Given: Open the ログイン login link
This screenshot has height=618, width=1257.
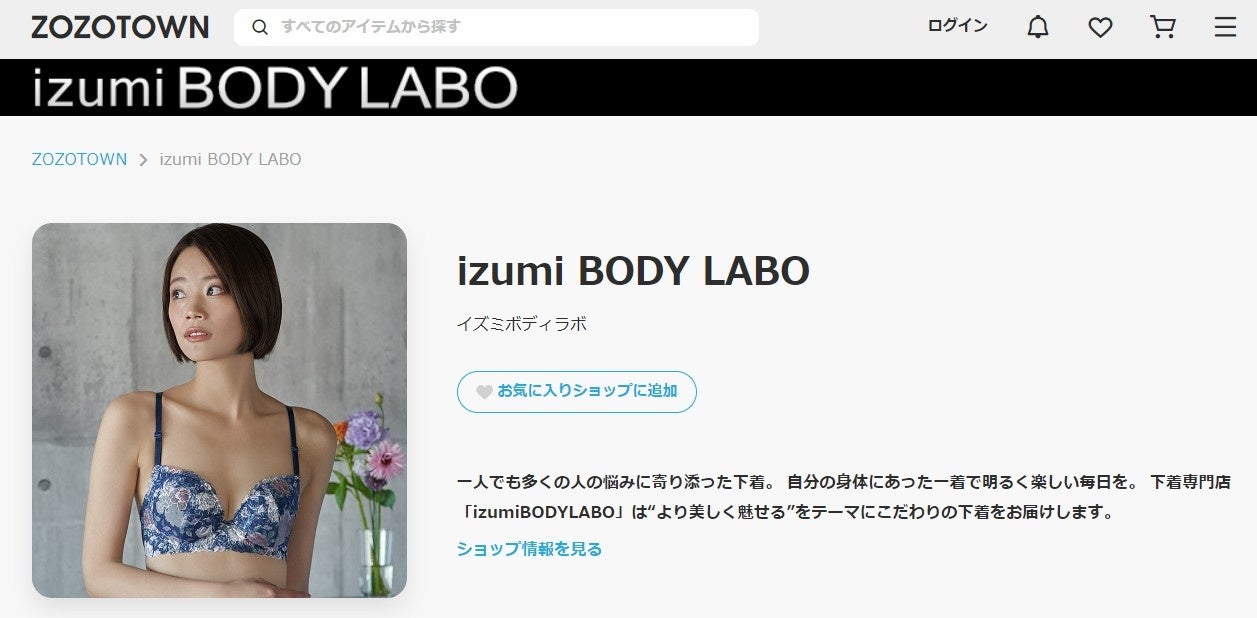Looking at the screenshot, I should (x=957, y=26).
